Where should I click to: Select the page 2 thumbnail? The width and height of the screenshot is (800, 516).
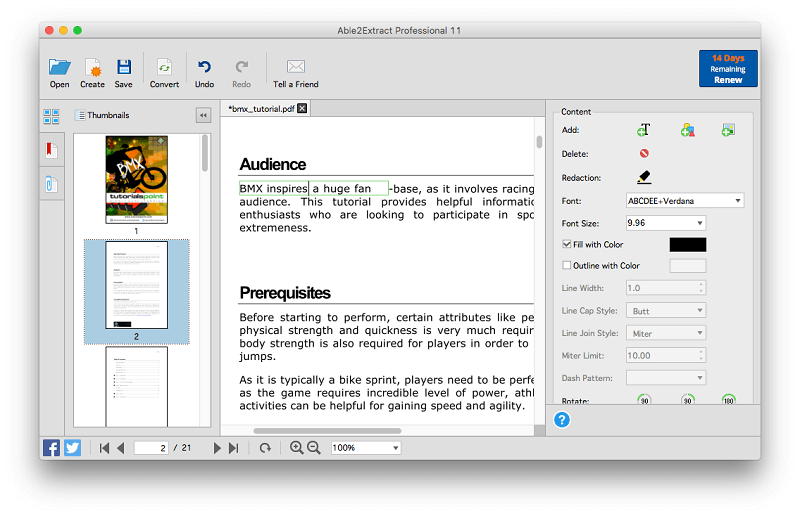(x=136, y=285)
